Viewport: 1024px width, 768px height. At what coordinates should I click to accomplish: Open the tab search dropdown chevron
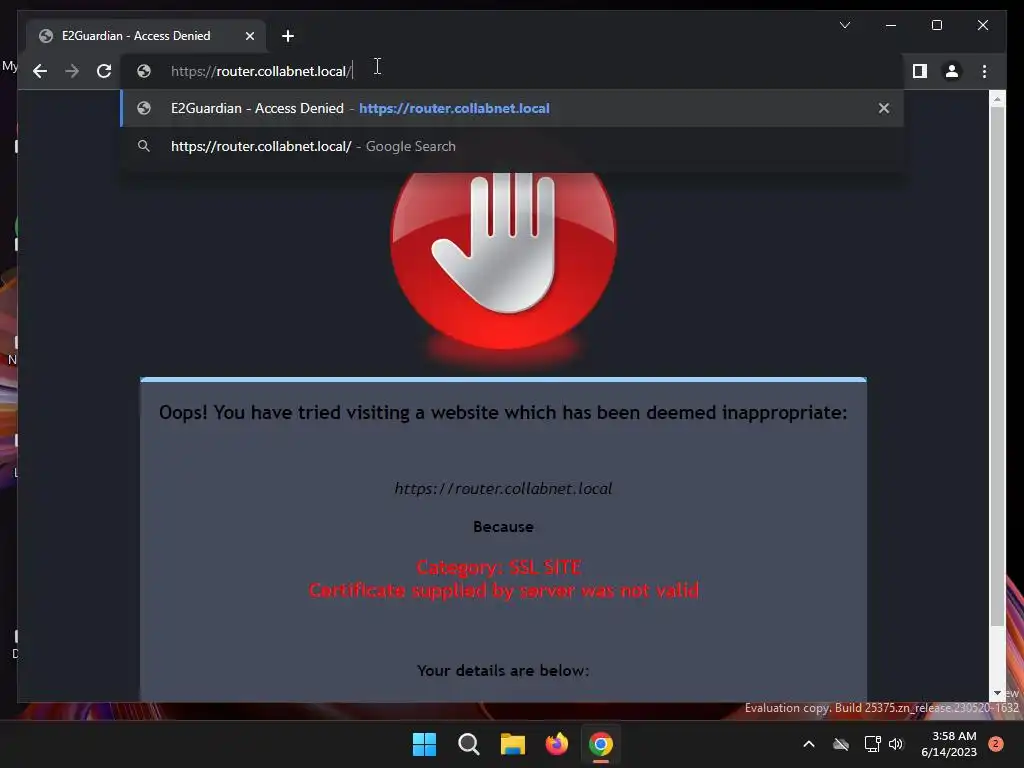844,25
